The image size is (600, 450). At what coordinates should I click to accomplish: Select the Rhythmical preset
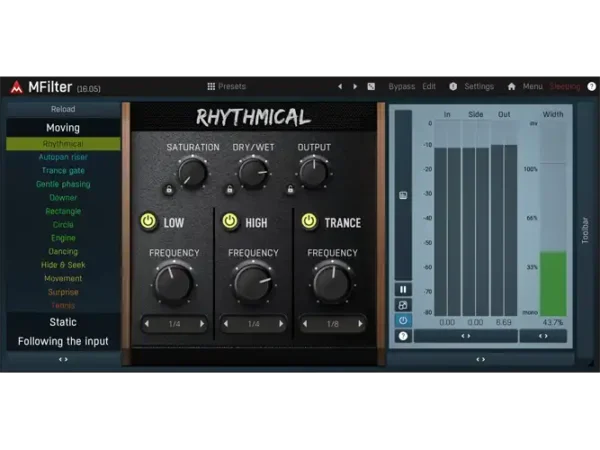point(63,144)
